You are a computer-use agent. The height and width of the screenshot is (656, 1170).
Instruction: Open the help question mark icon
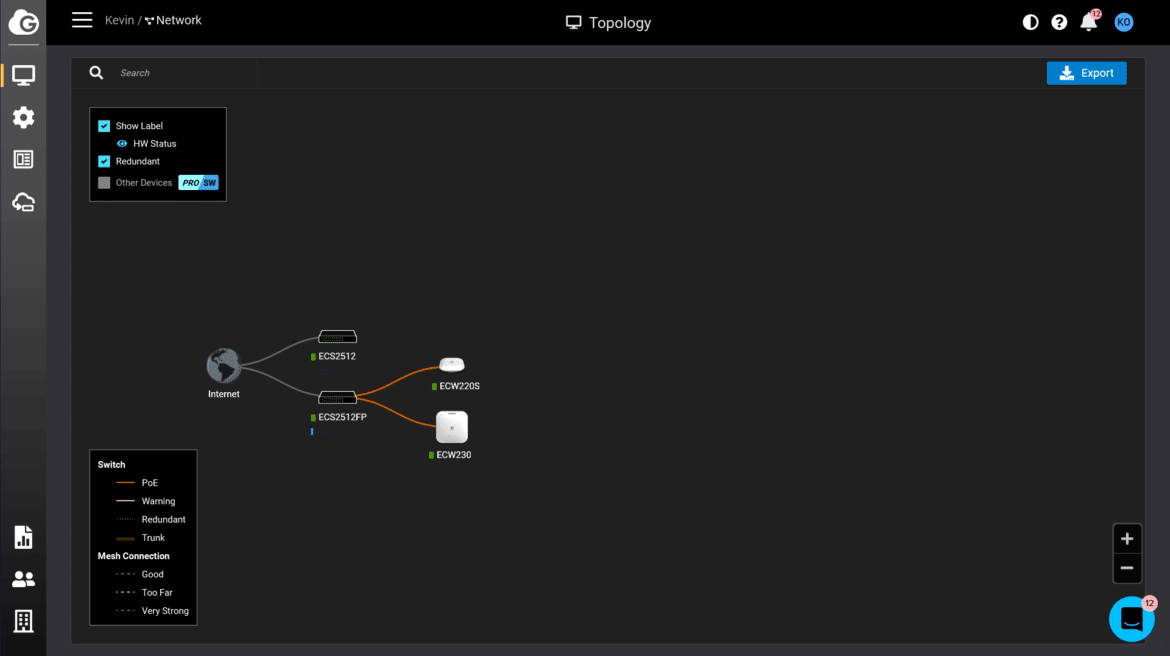tap(1059, 22)
